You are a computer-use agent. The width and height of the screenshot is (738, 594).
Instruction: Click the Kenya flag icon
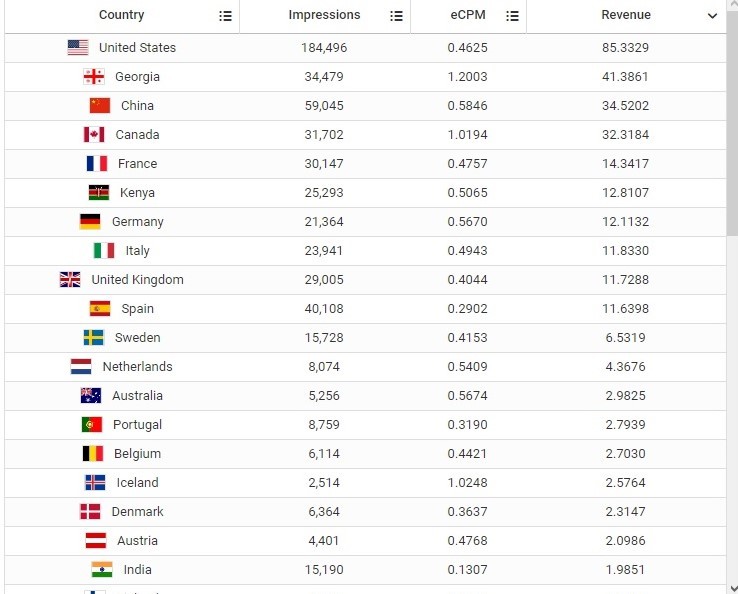tap(99, 193)
